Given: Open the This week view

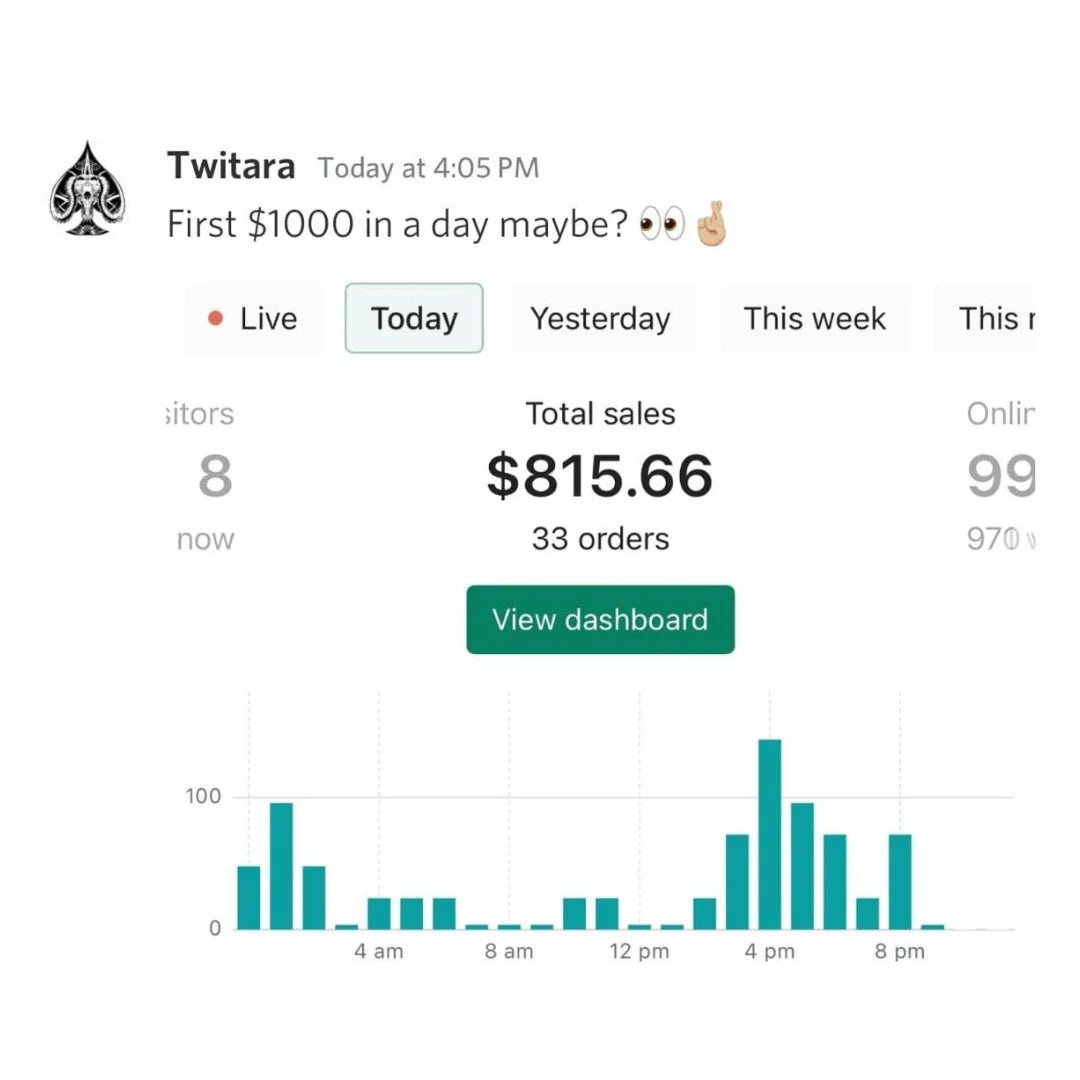Looking at the screenshot, I should 813,318.
